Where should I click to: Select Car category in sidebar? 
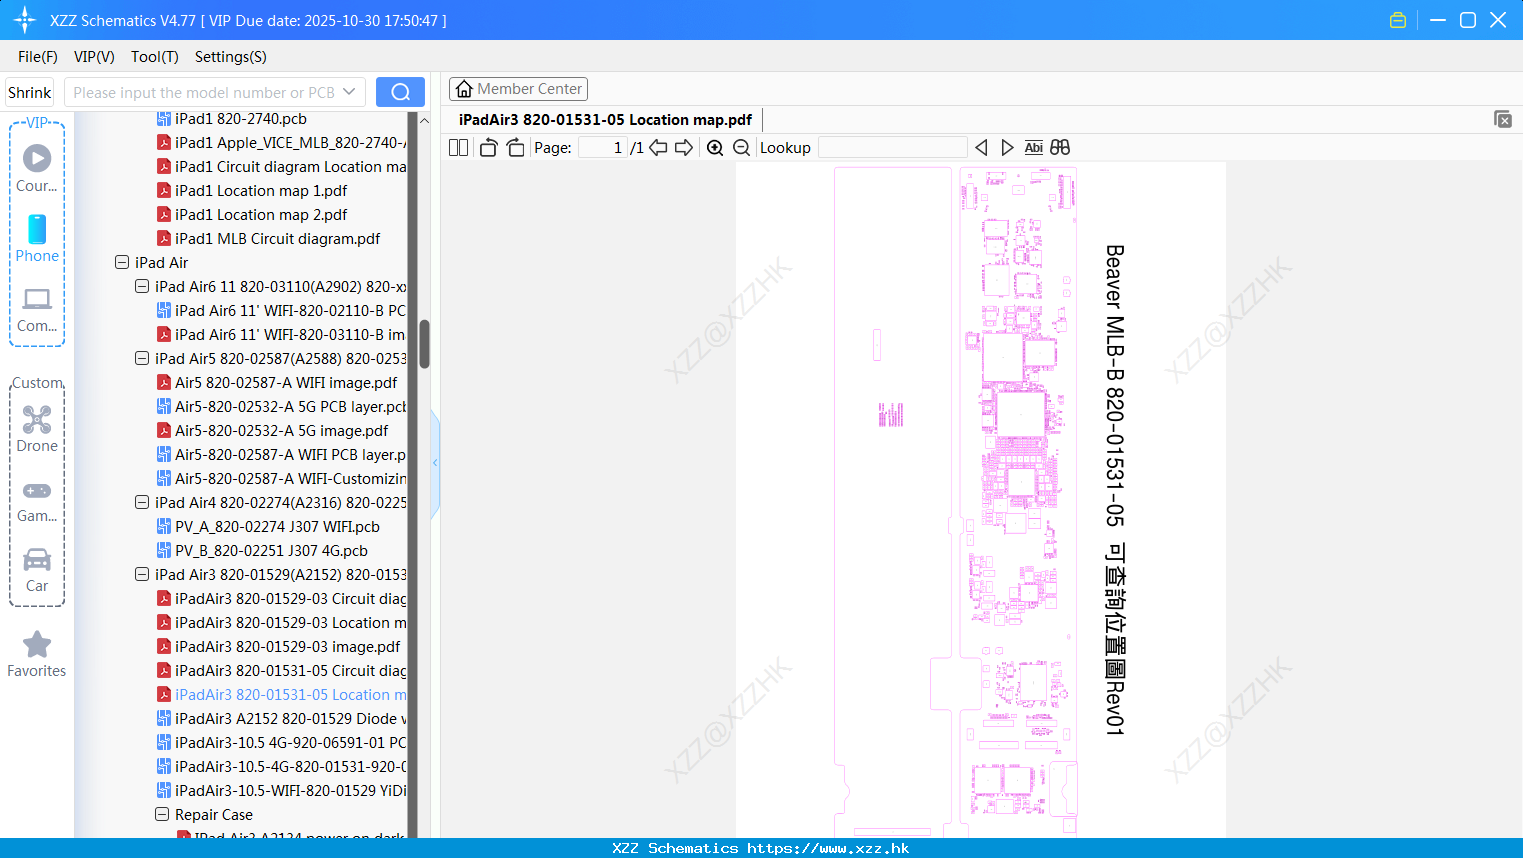tap(37, 570)
